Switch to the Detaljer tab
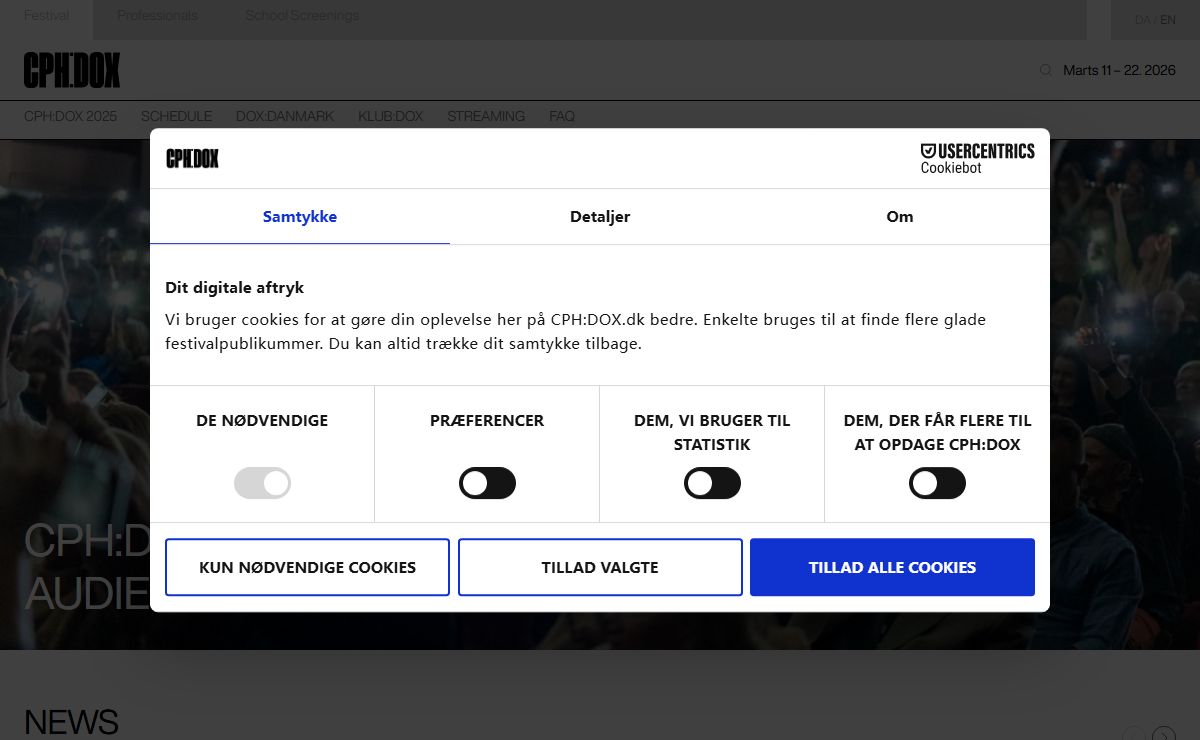 (600, 216)
